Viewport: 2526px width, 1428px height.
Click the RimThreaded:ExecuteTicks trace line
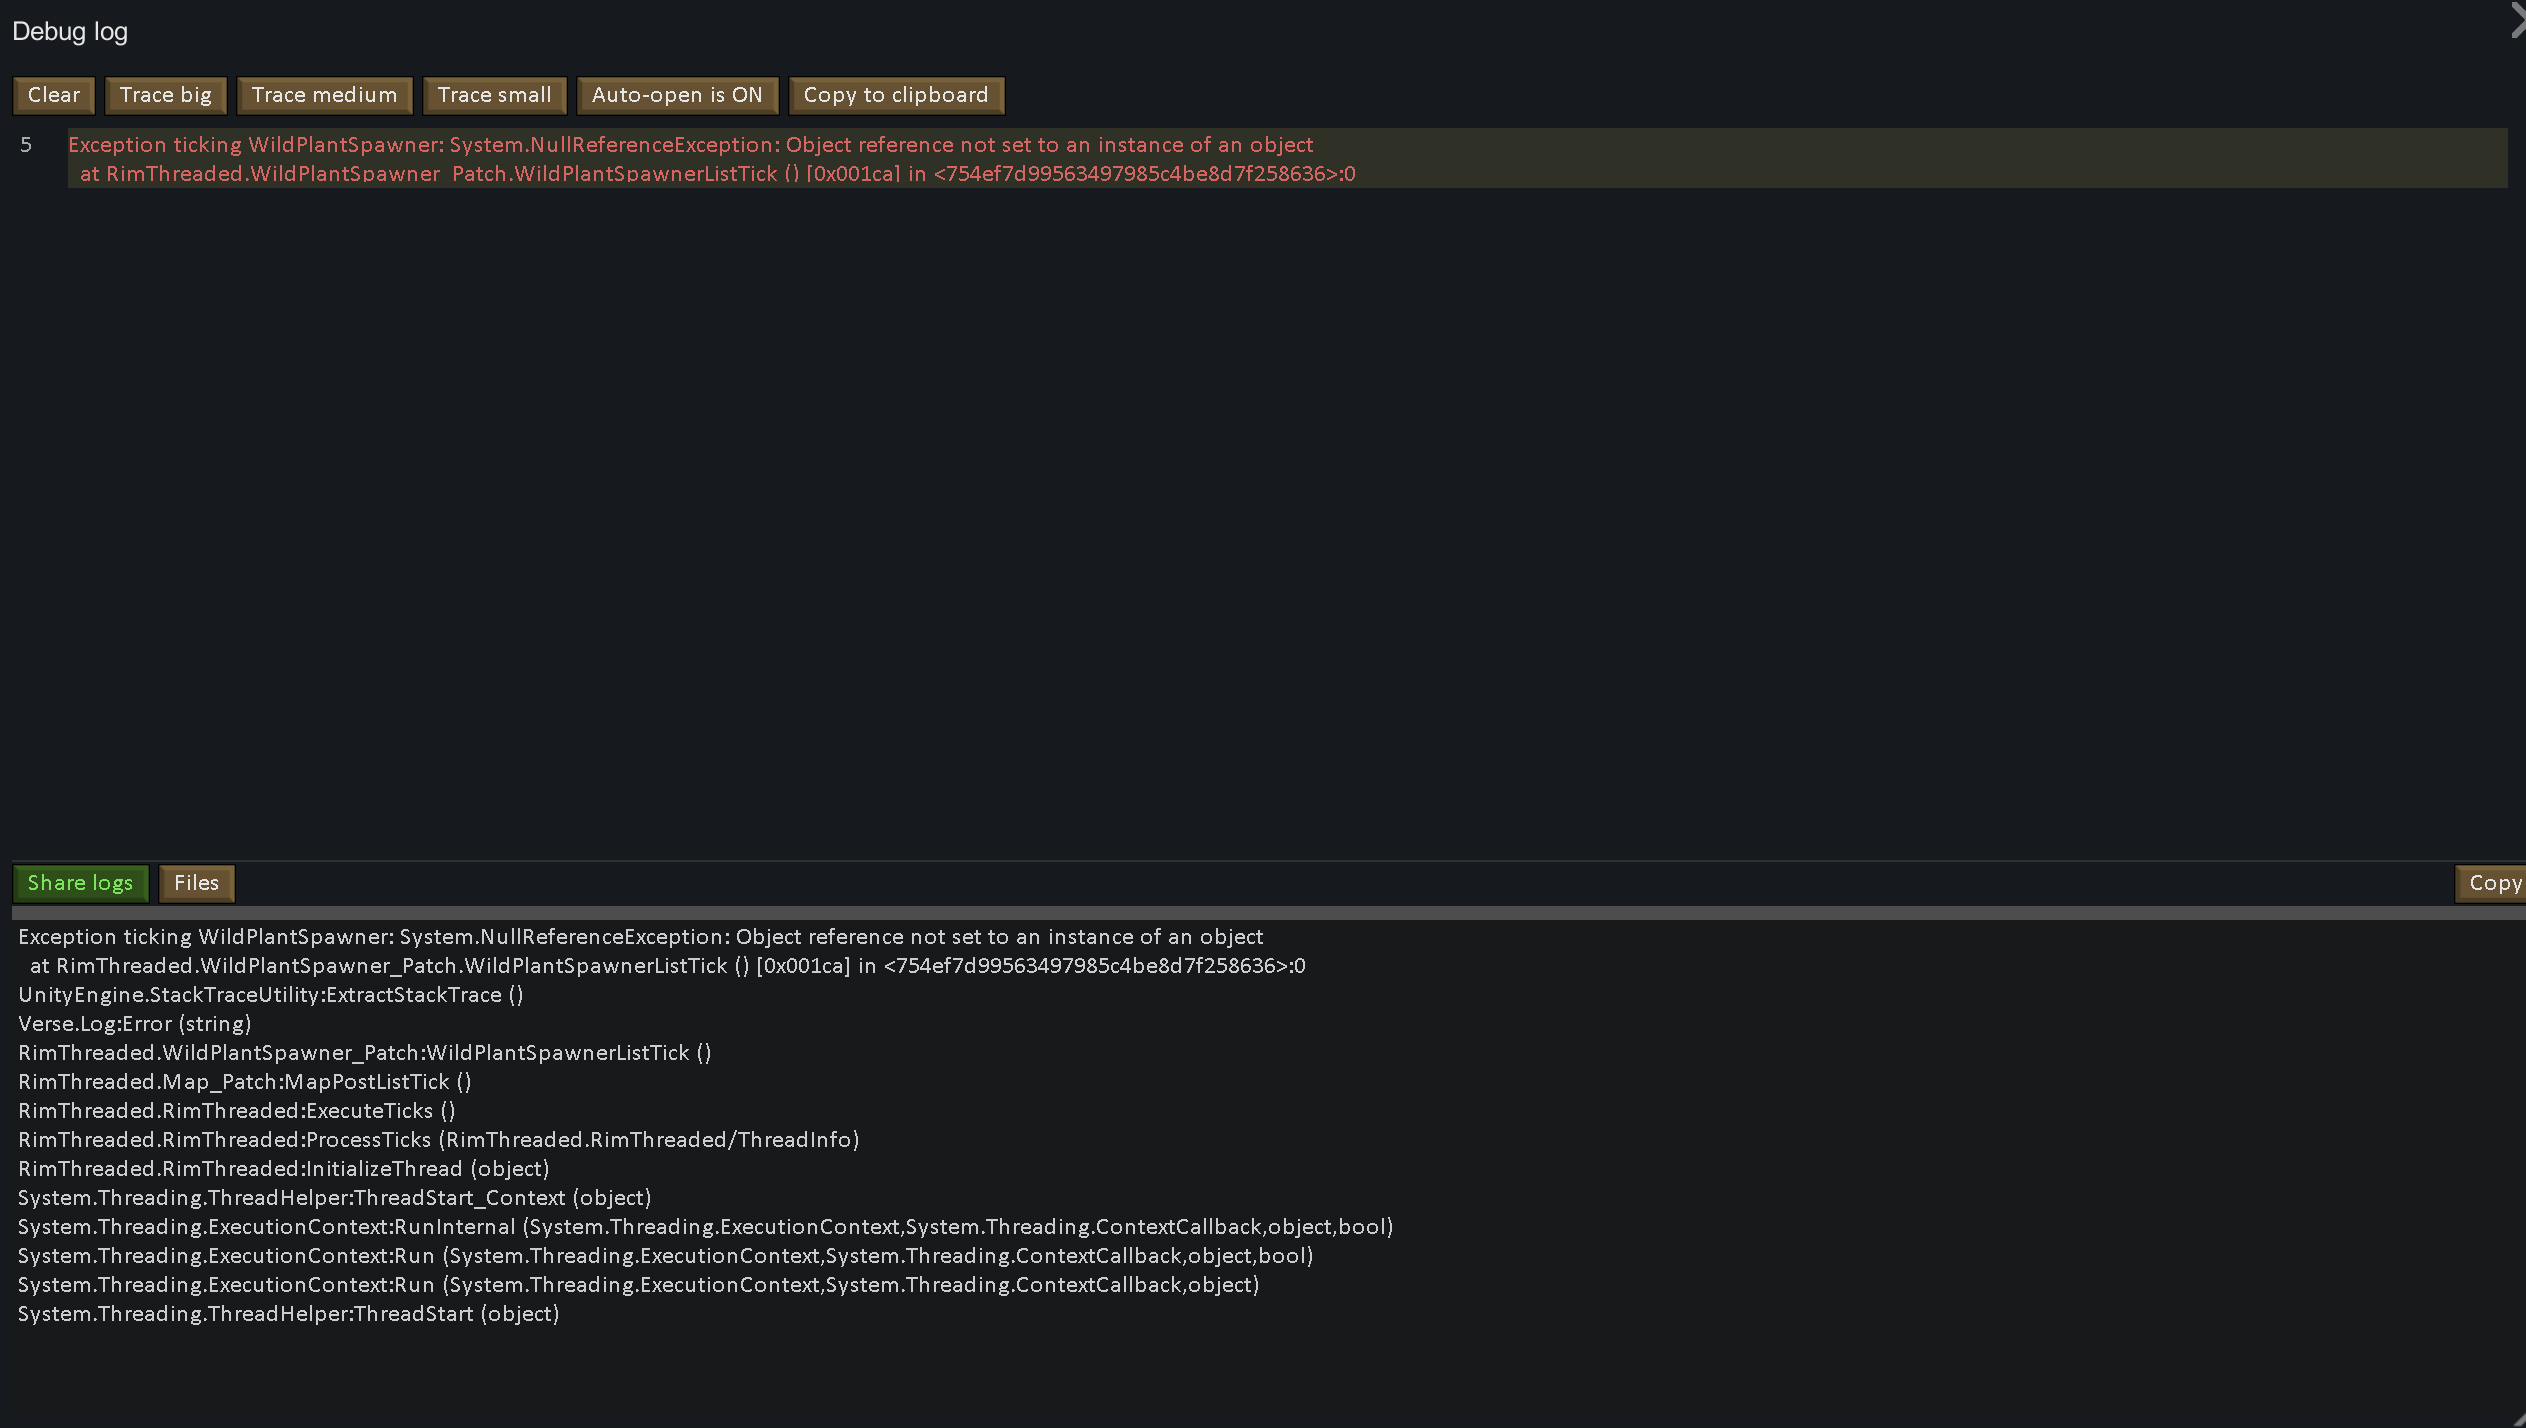coord(236,1110)
